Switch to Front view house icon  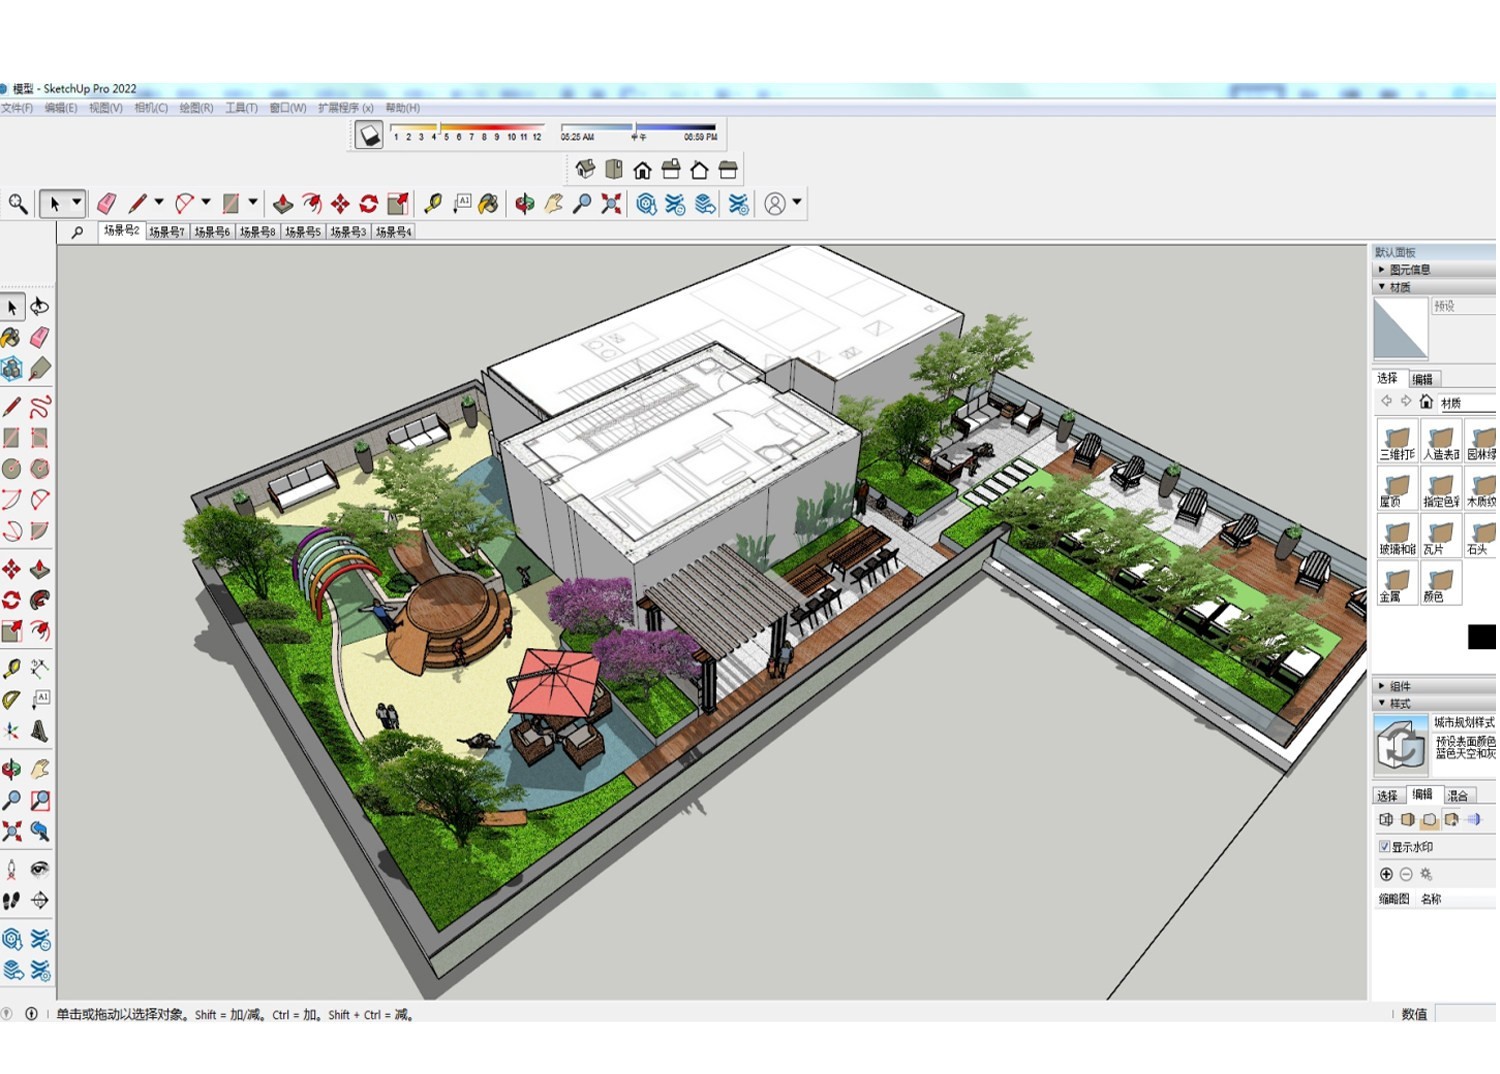tap(642, 169)
